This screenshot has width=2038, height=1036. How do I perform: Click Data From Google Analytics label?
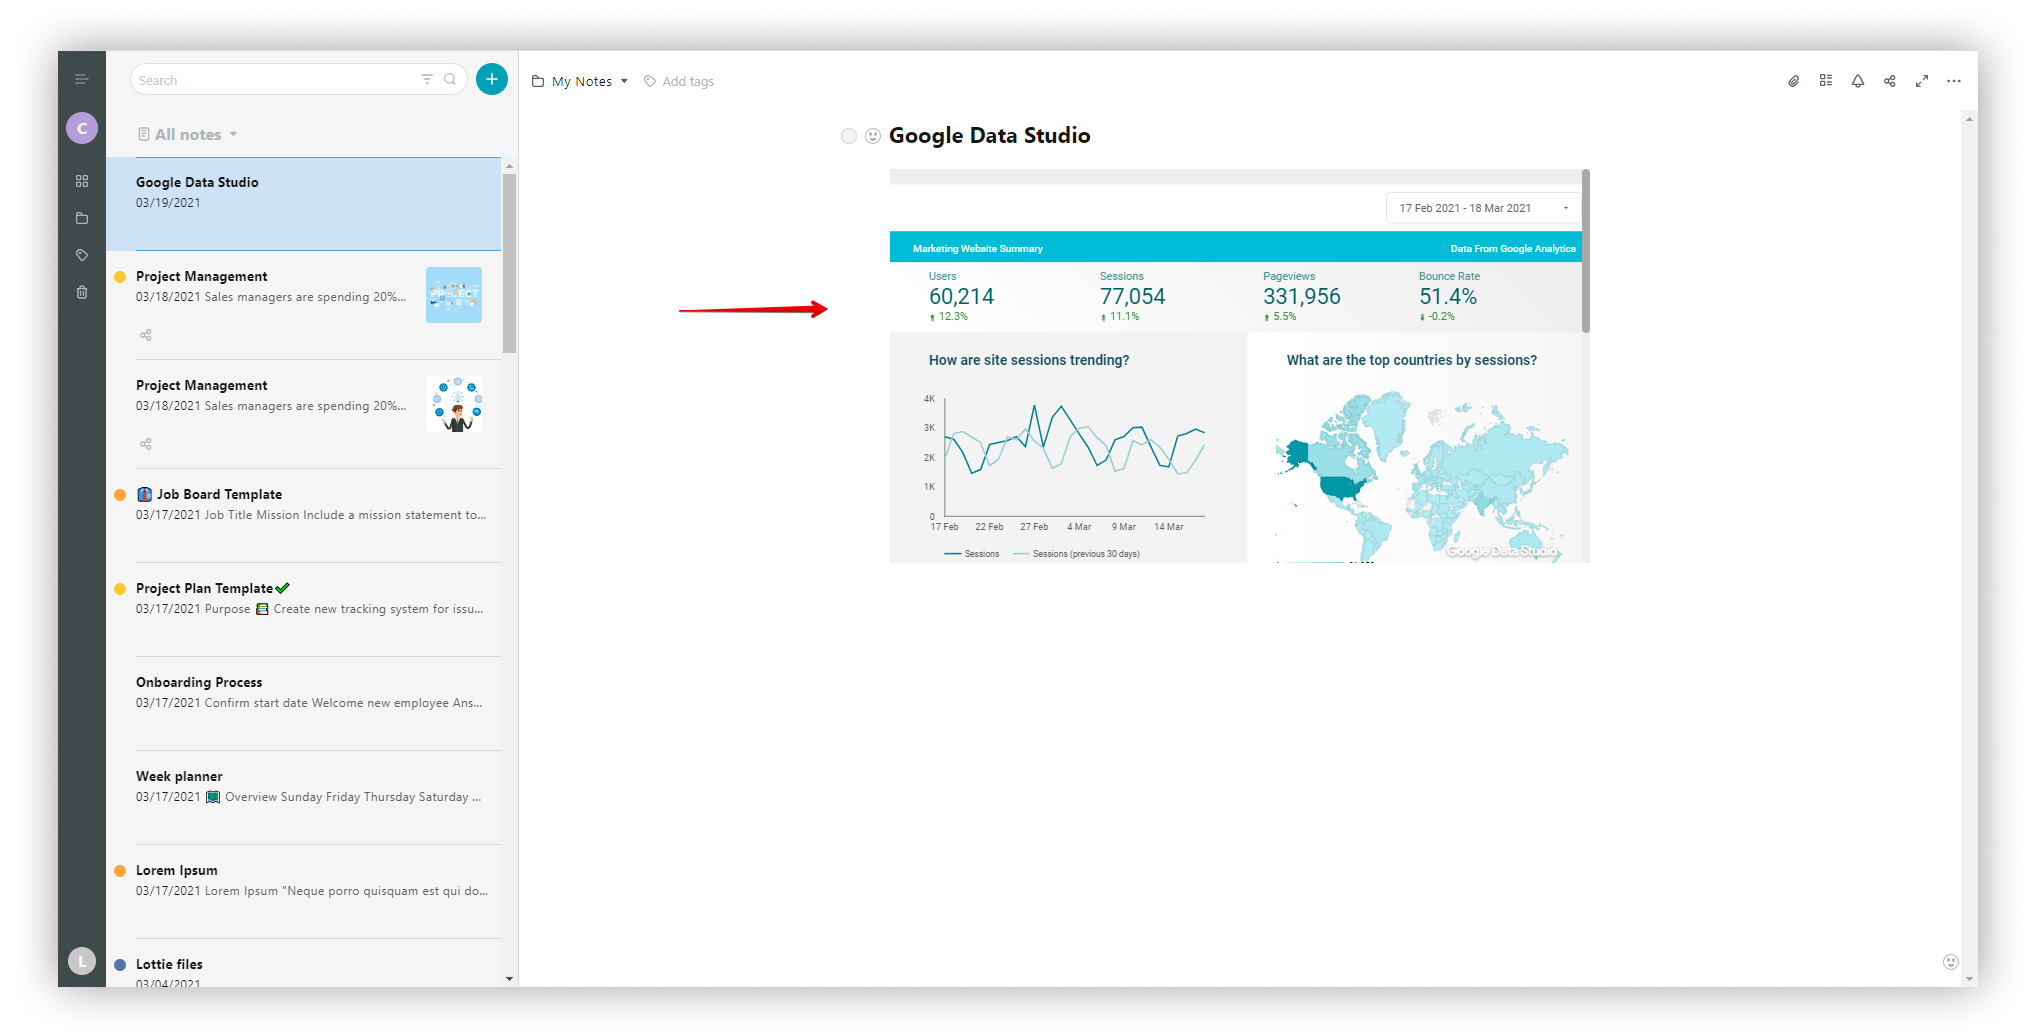1513,249
